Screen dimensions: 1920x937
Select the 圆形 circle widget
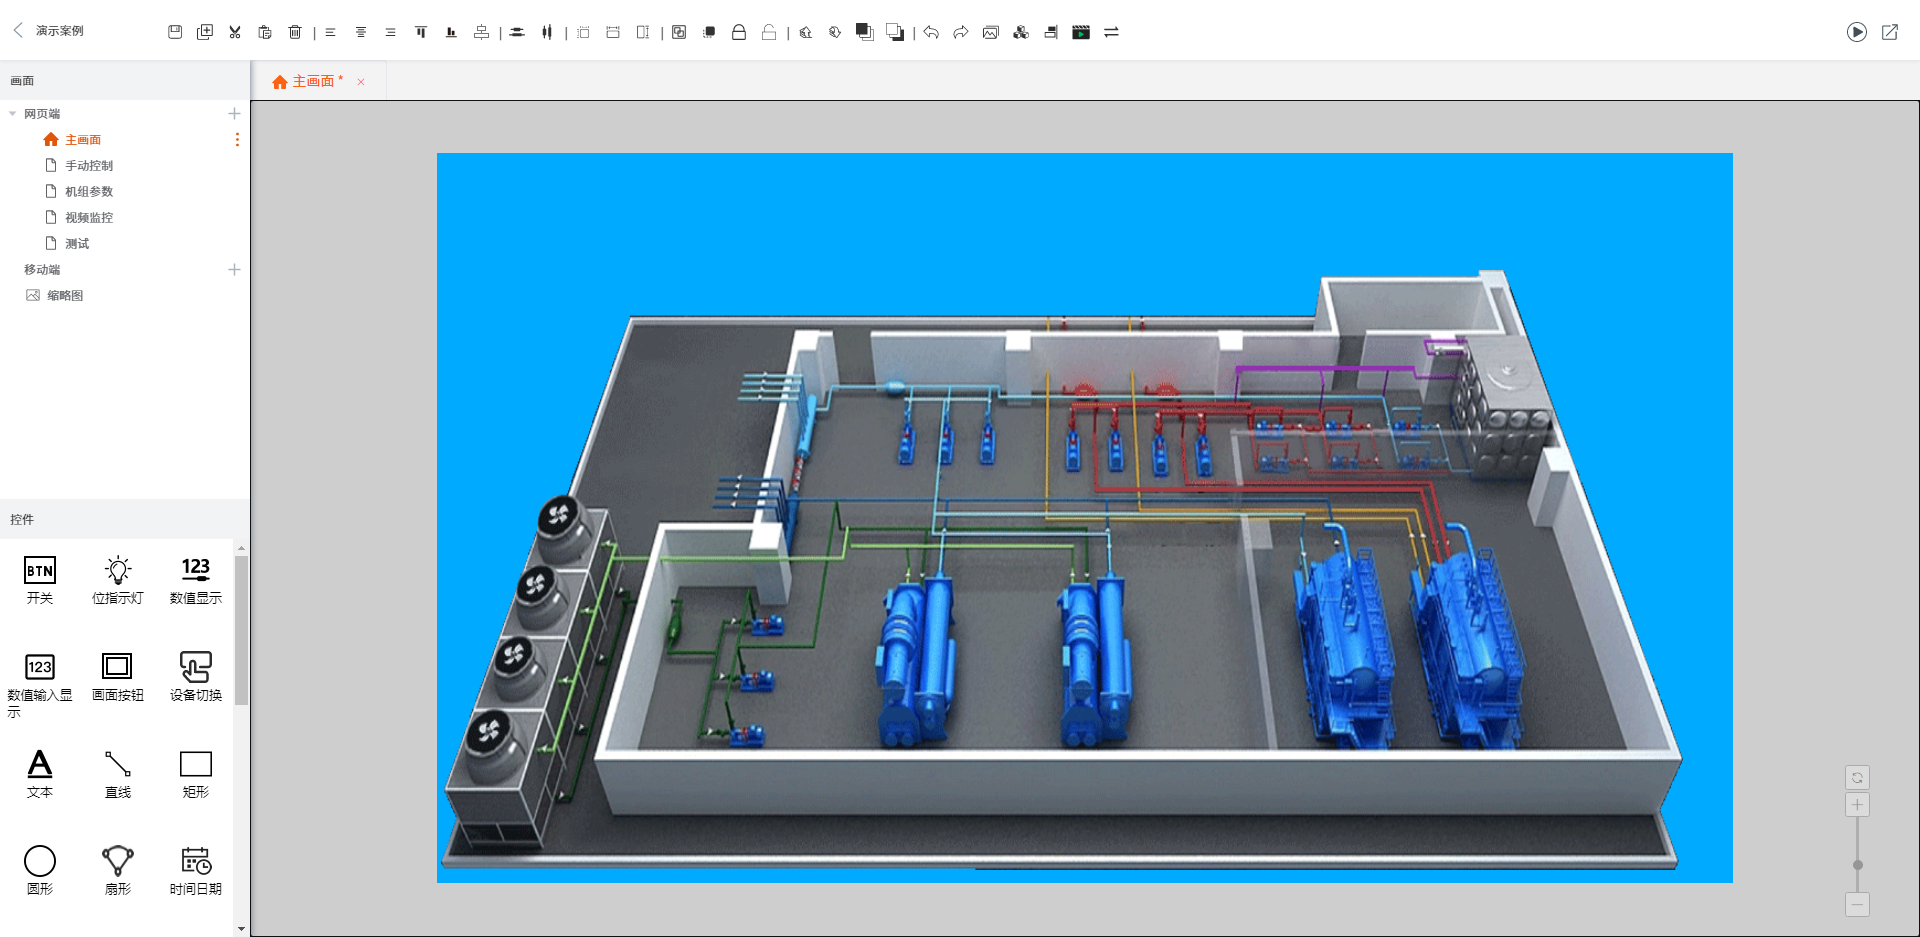click(40, 870)
